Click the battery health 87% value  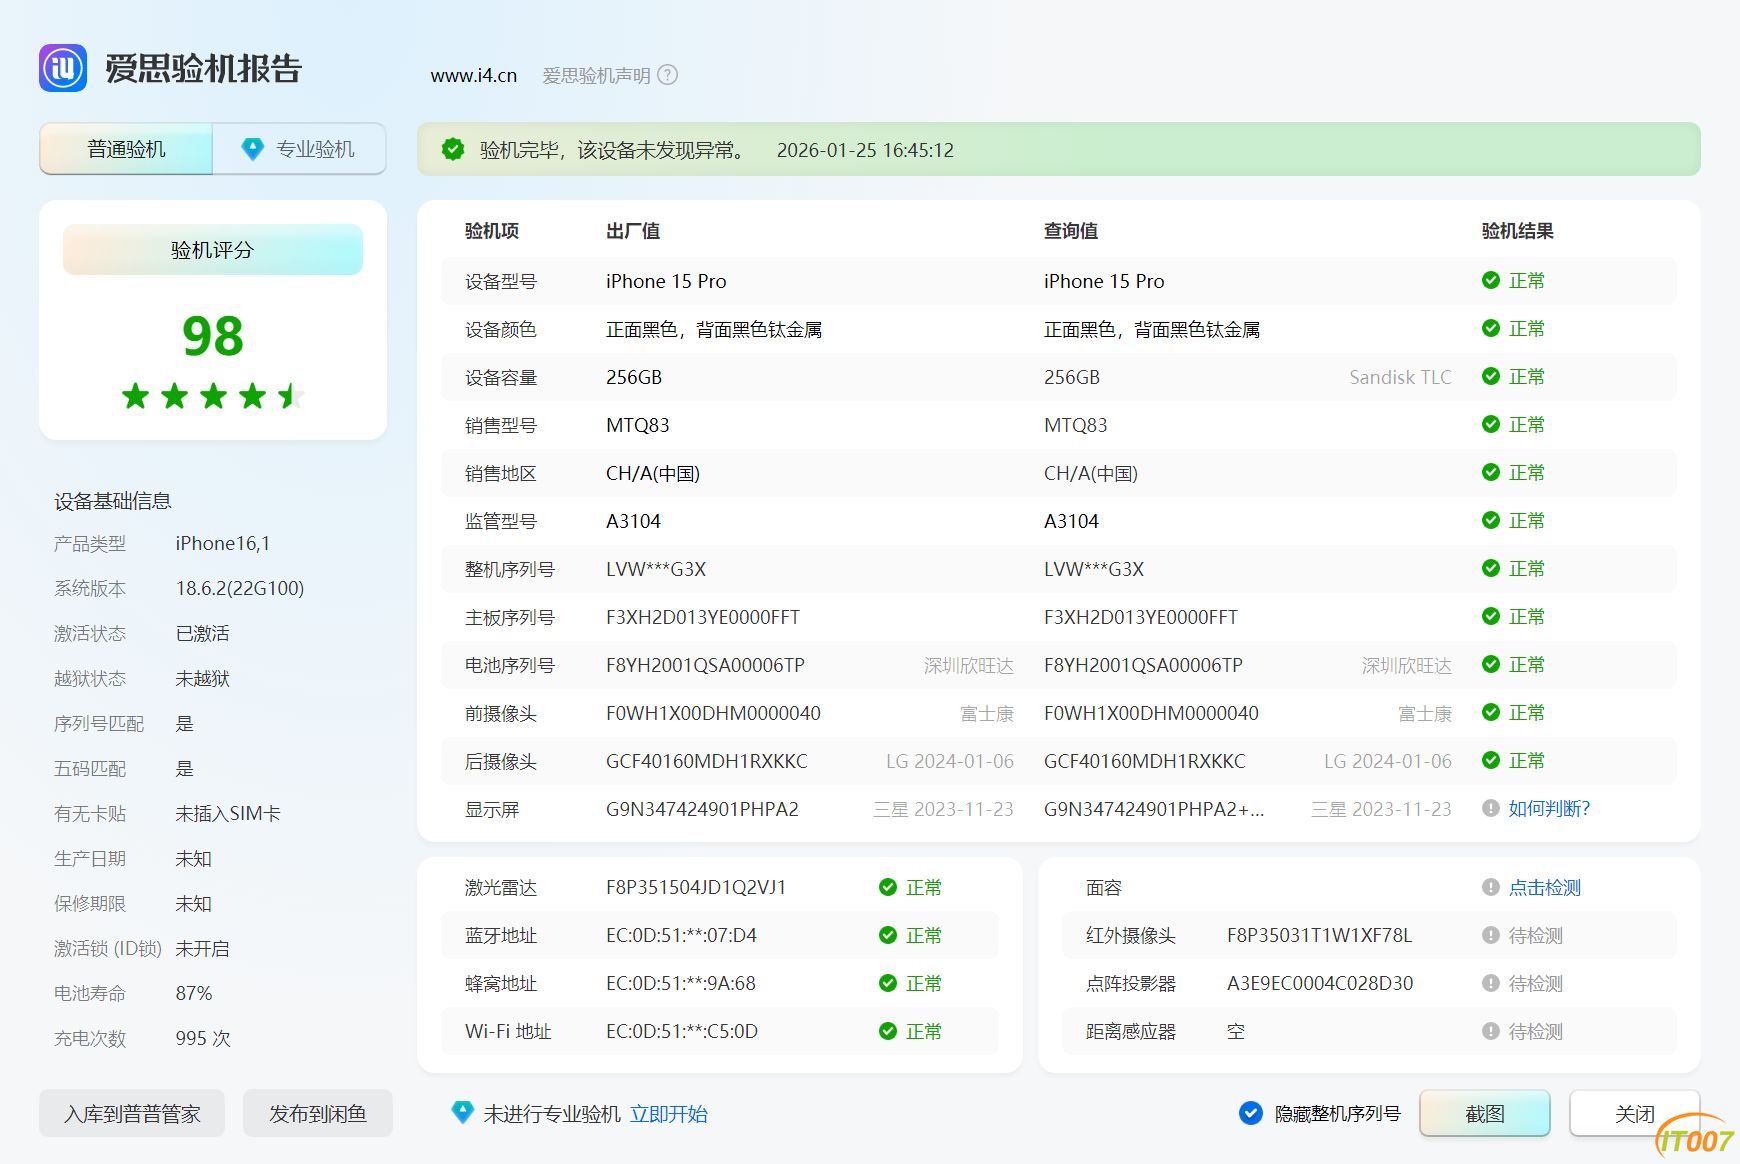[x=194, y=993]
